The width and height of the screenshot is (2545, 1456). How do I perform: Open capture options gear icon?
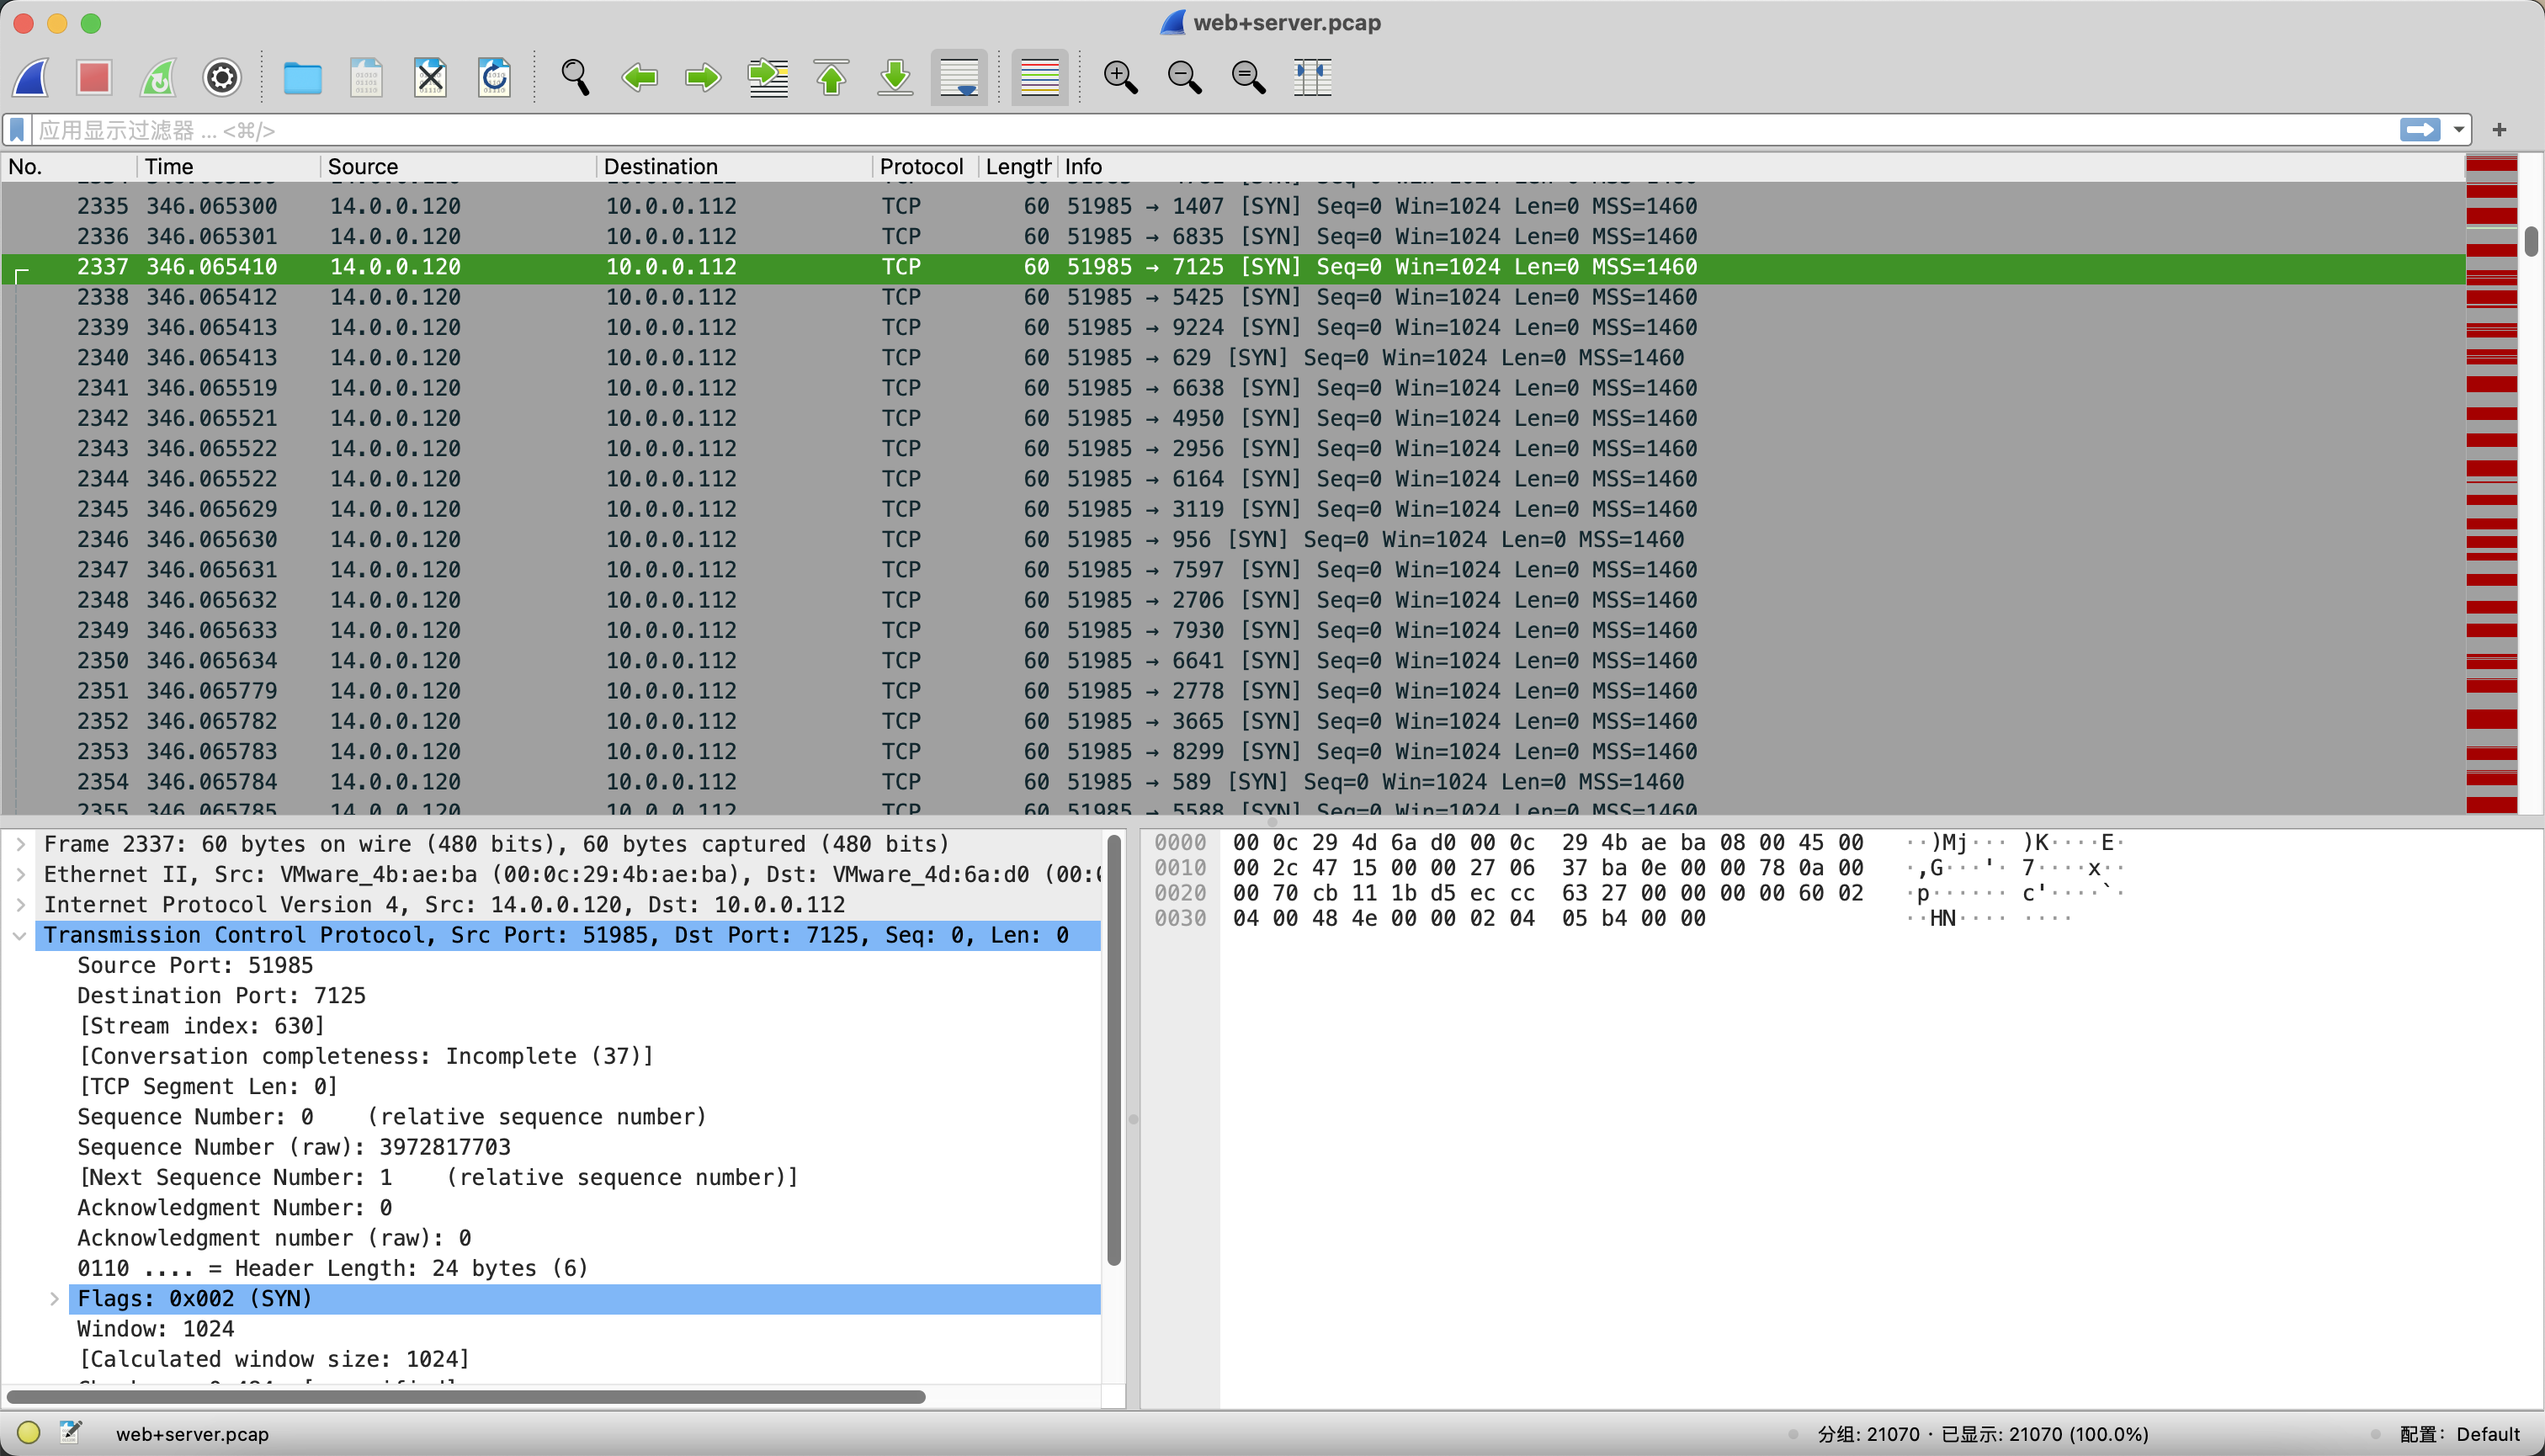pyautogui.click(x=222, y=77)
